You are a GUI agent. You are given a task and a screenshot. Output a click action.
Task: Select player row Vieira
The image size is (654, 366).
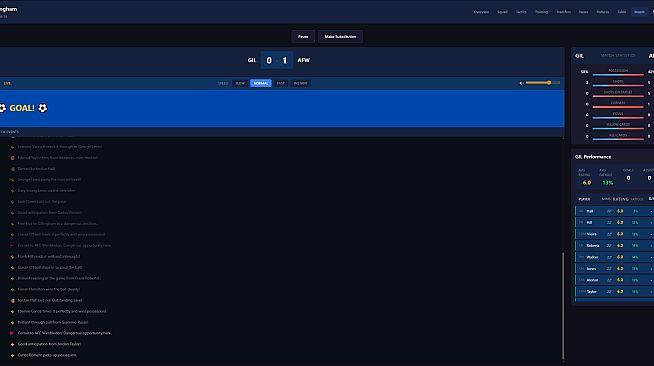(x=614, y=234)
